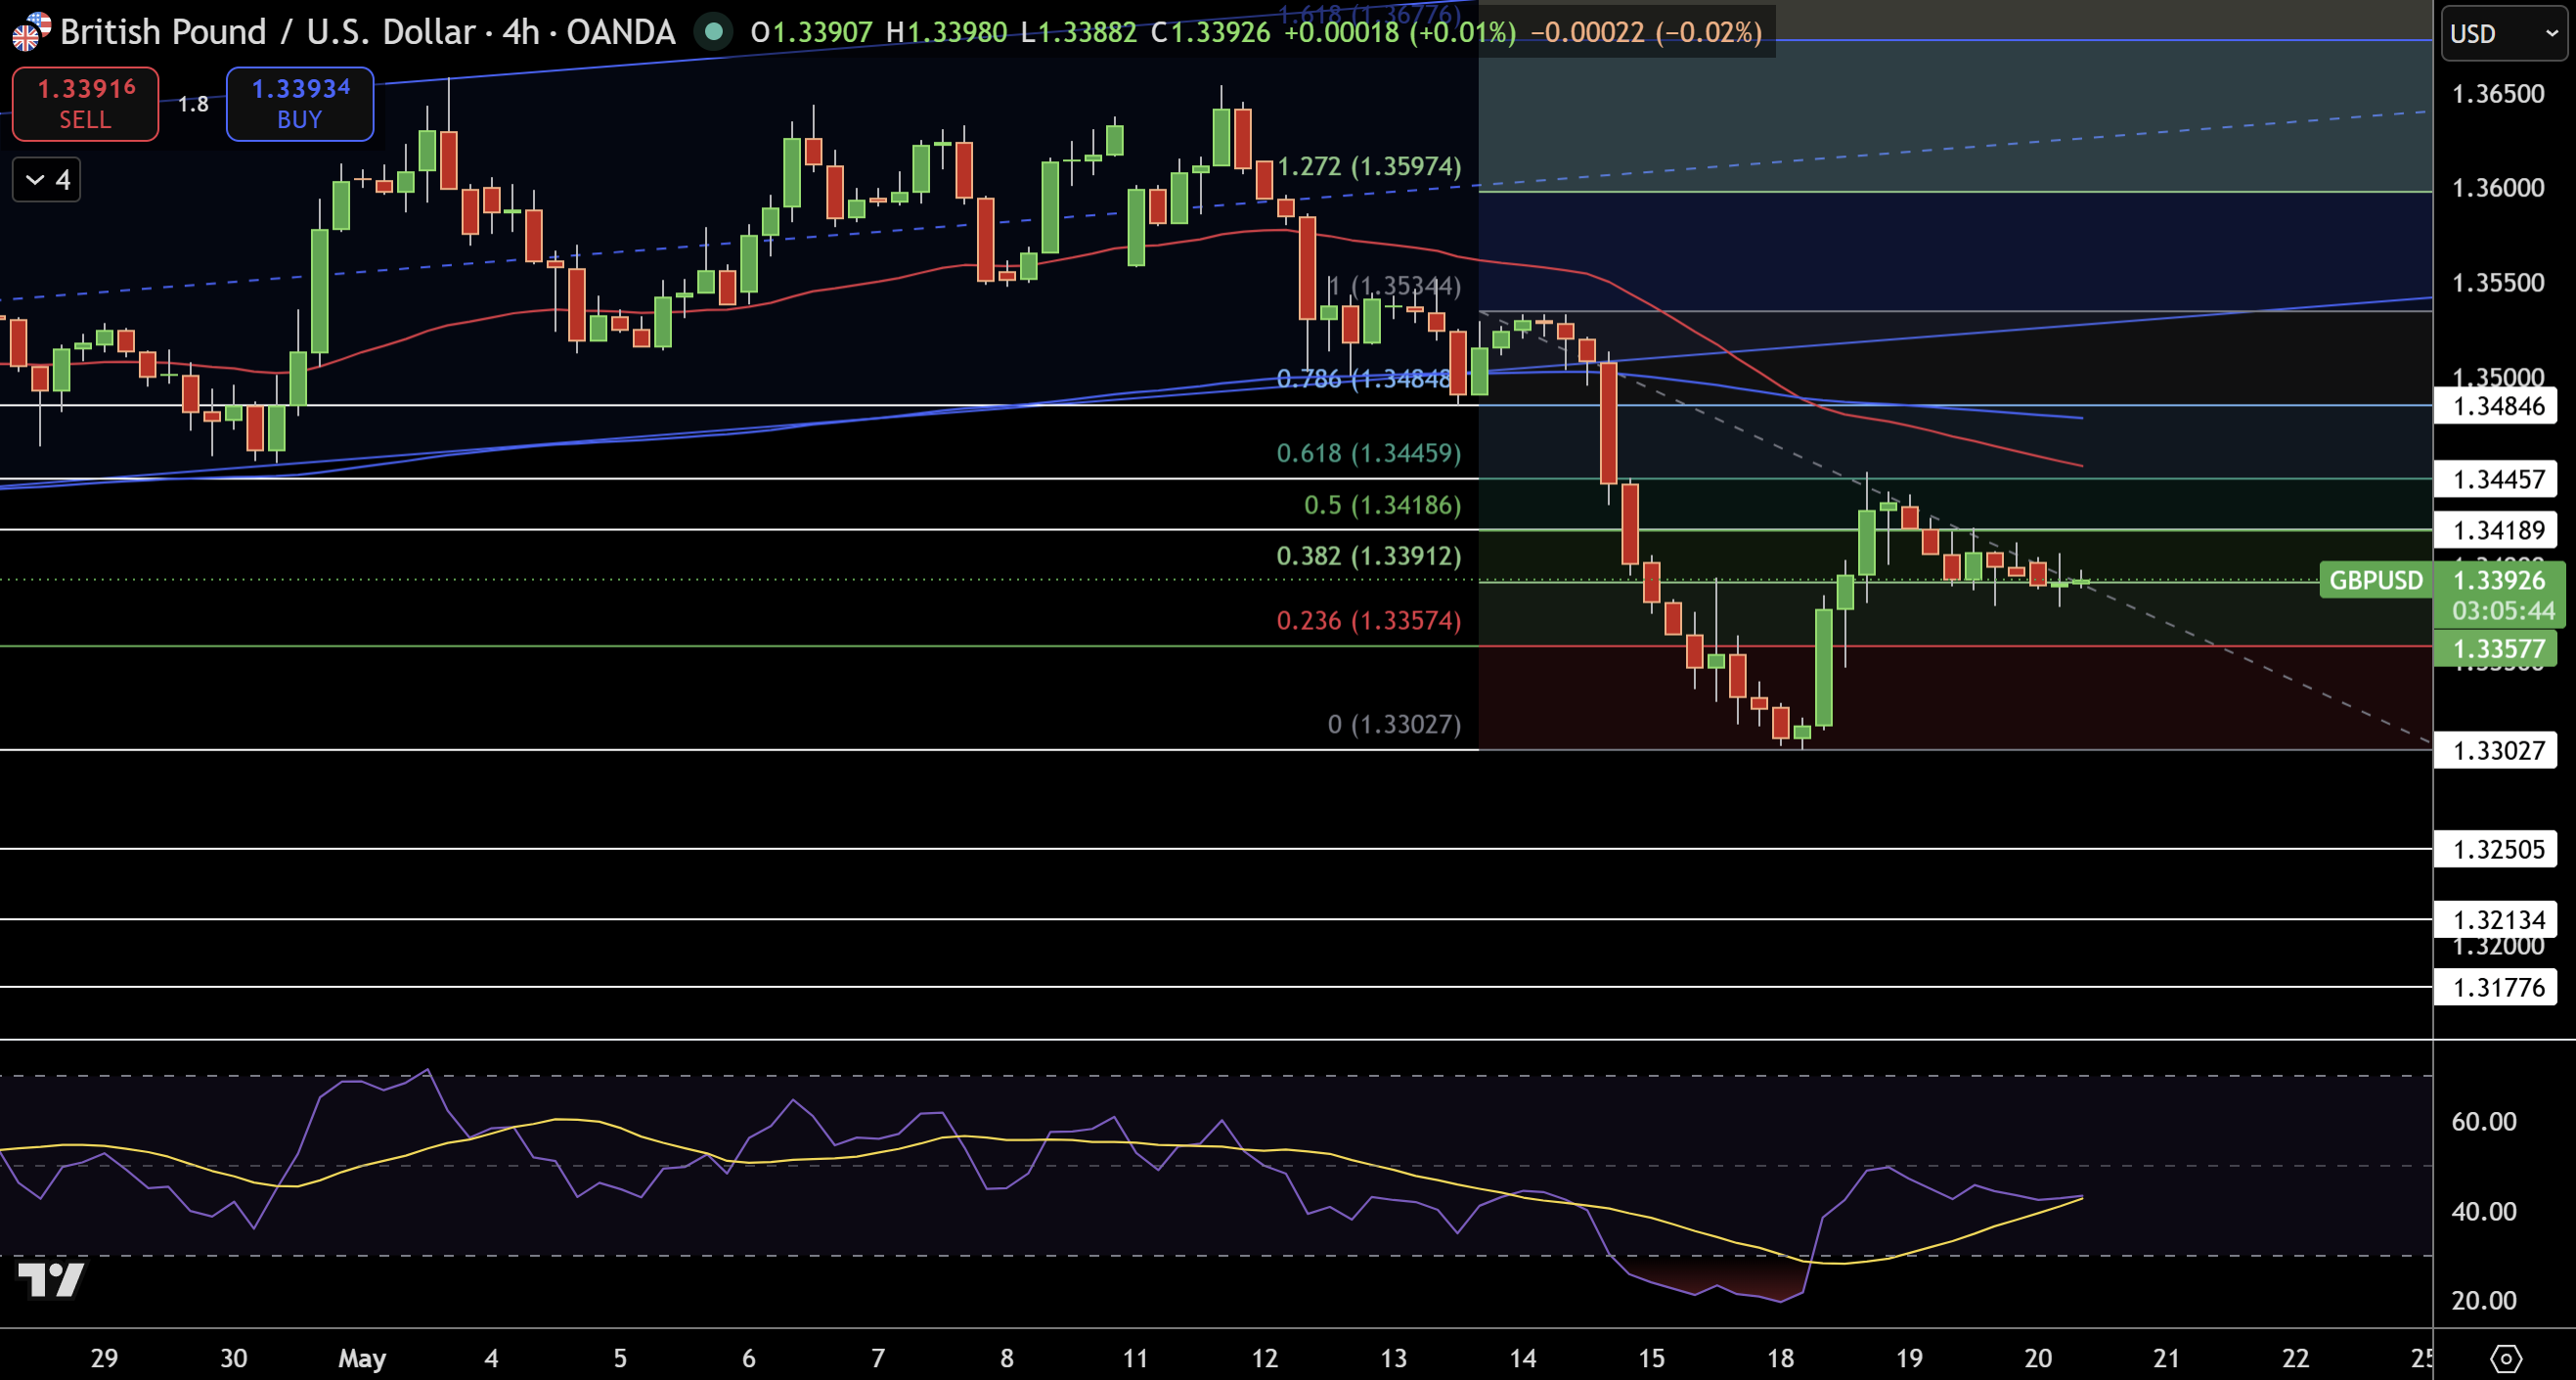Click the TradingView logo

(x=51, y=1279)
